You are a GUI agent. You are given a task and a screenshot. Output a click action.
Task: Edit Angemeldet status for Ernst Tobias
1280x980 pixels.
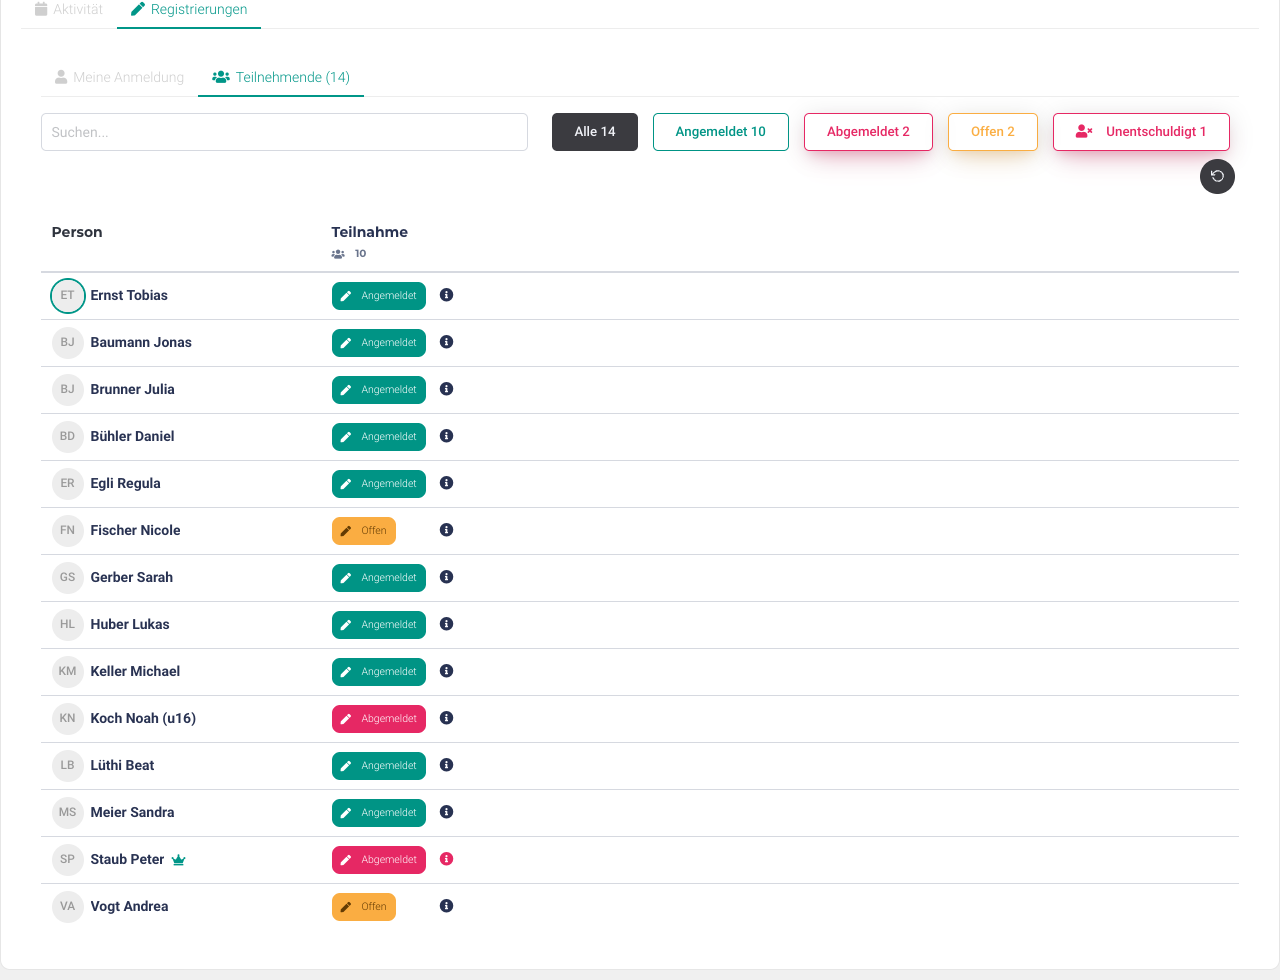tap(379, 296)
